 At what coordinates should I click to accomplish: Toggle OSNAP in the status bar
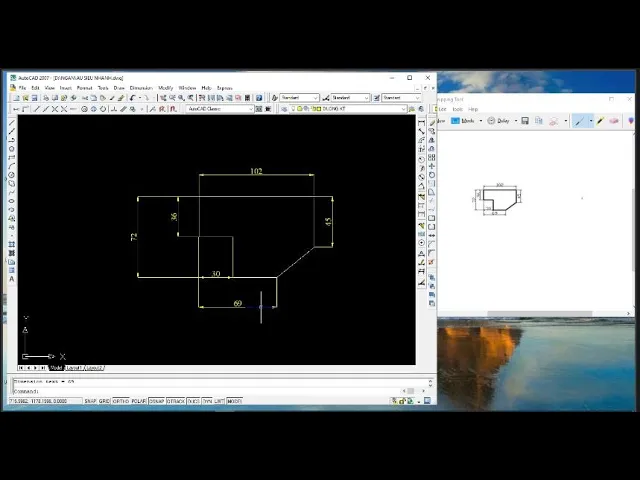(157, 401)
